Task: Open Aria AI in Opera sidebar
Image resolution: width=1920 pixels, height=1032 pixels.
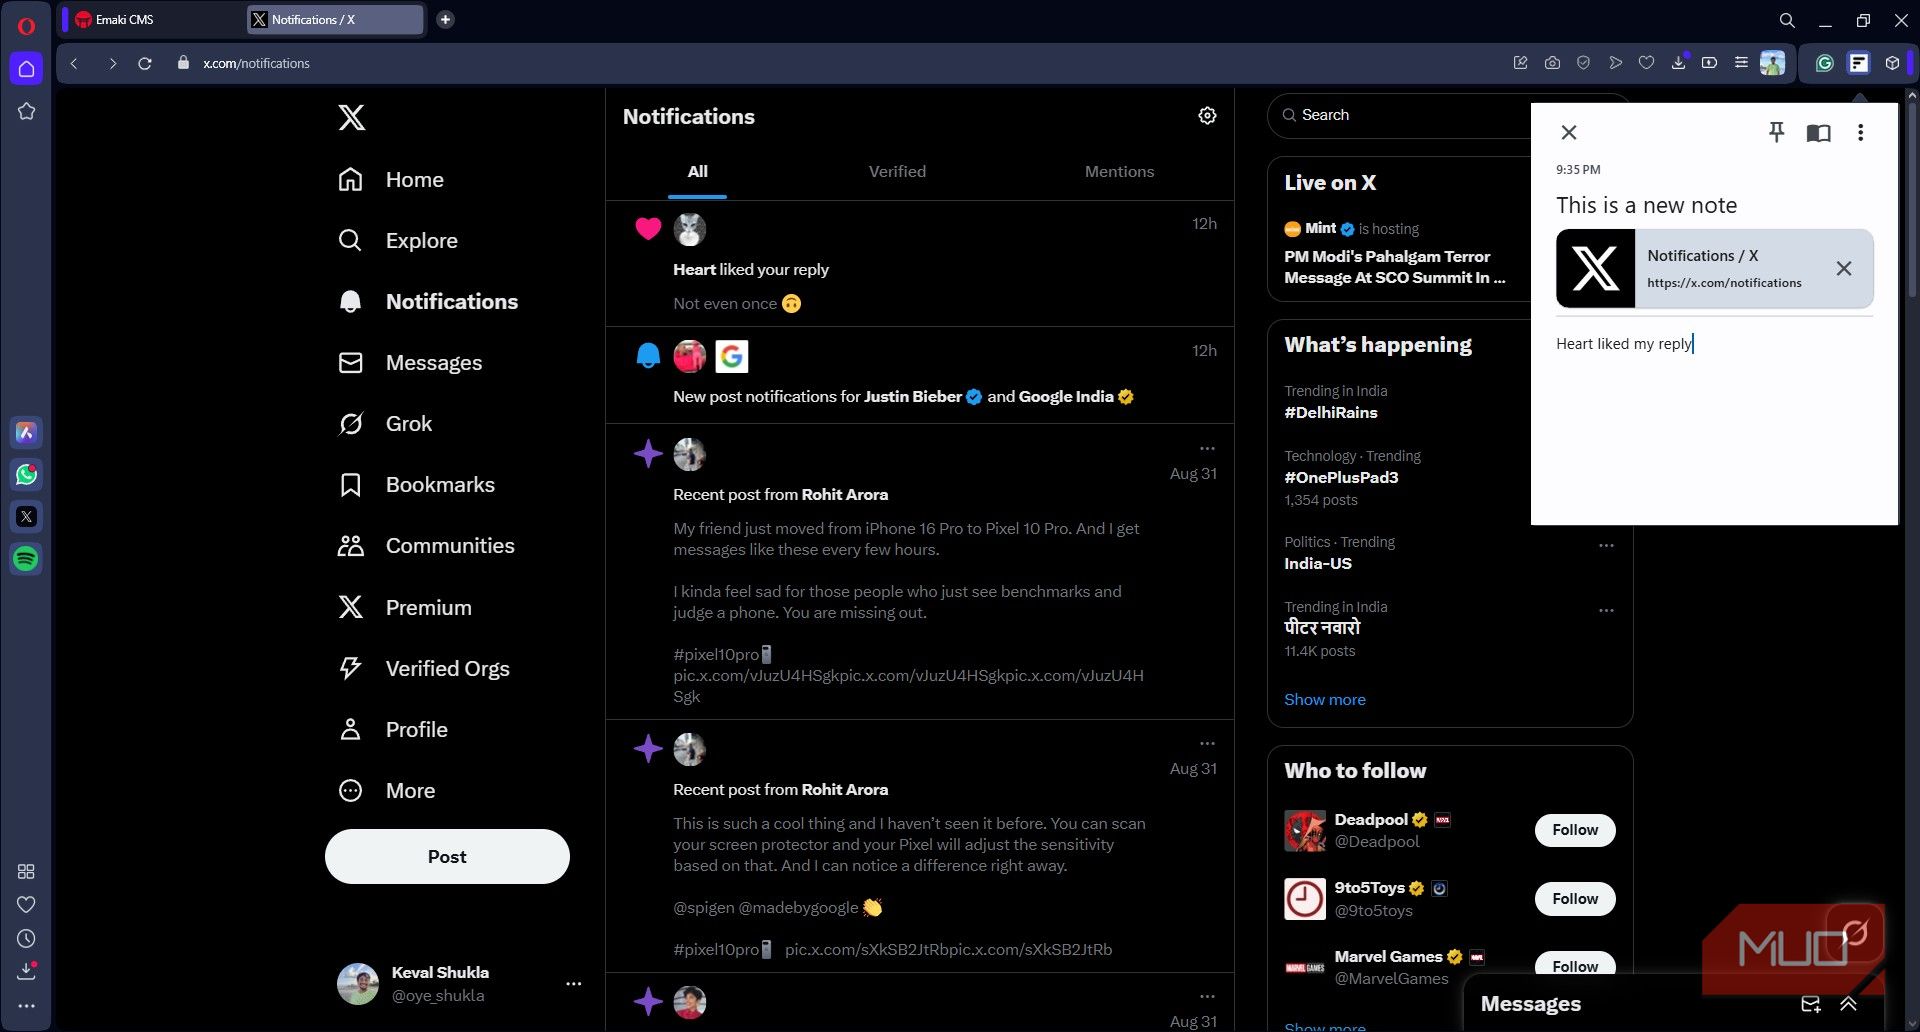Action: tap(27, 432)
